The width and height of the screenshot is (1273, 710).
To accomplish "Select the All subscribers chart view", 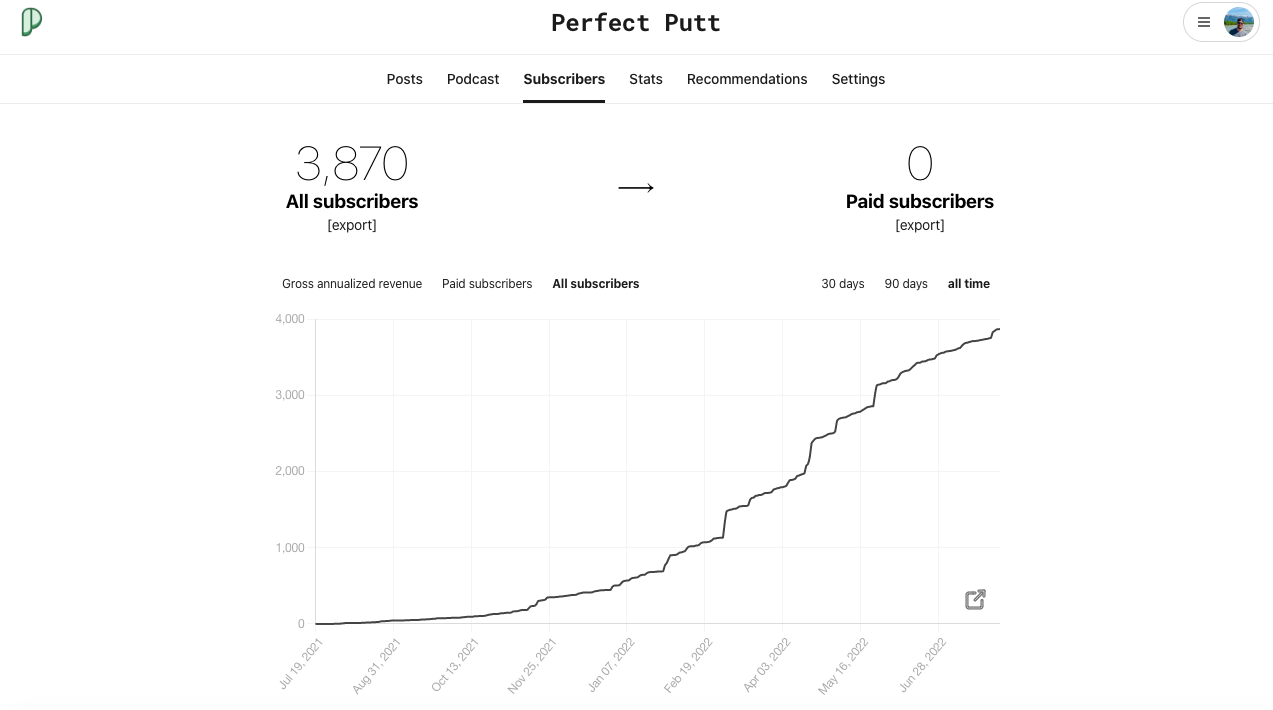I will 596,284.
